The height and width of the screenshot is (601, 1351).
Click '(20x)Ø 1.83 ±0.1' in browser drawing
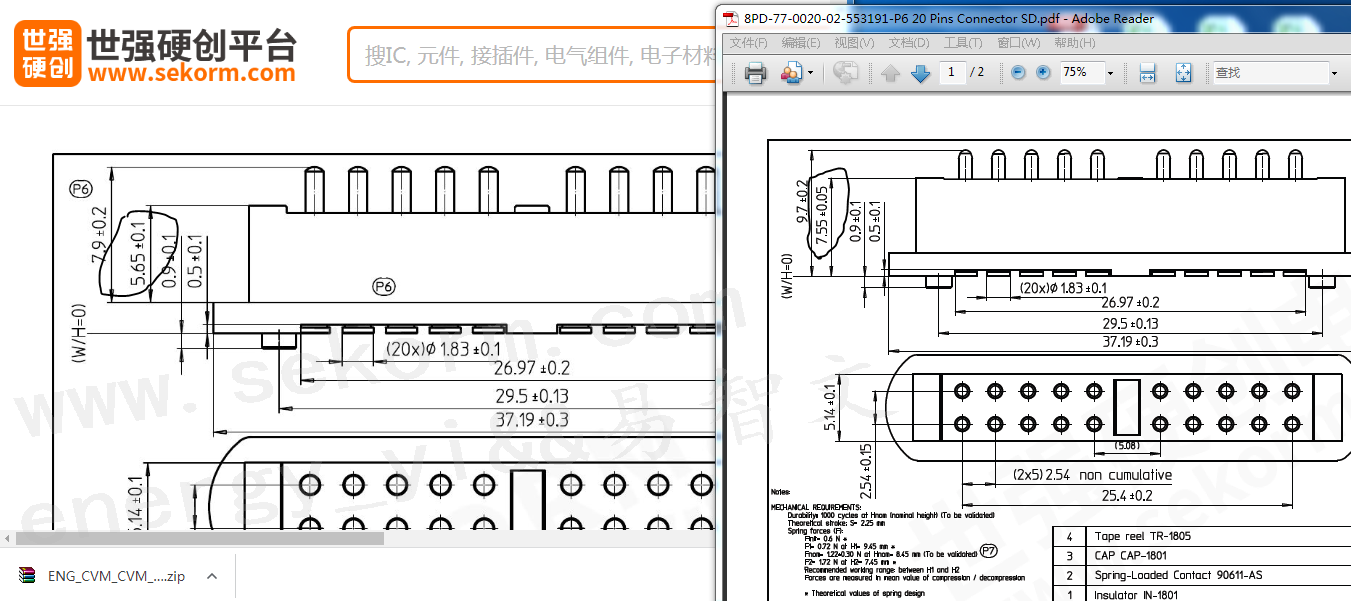click(444, 348)
